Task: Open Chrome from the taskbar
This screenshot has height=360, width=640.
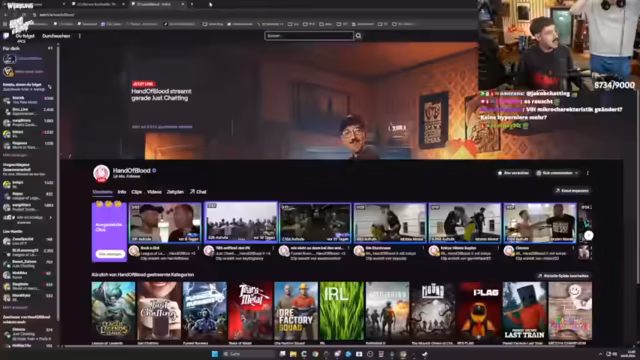Action: tap(315, 354)
